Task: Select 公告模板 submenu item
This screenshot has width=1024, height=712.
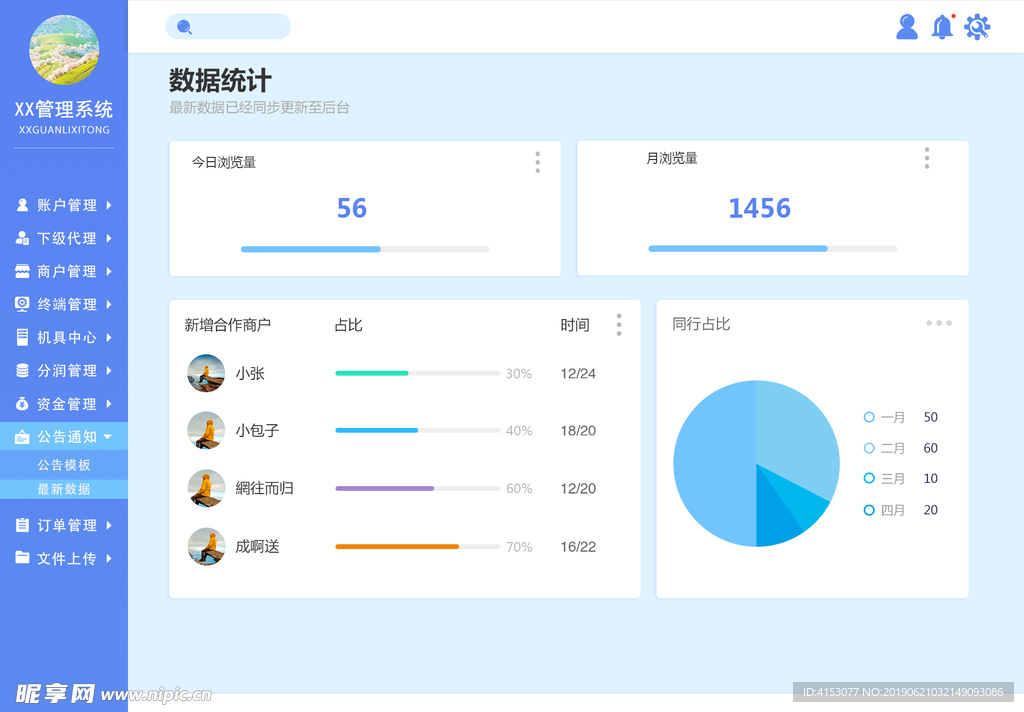Action: click(x=64, y=465)
